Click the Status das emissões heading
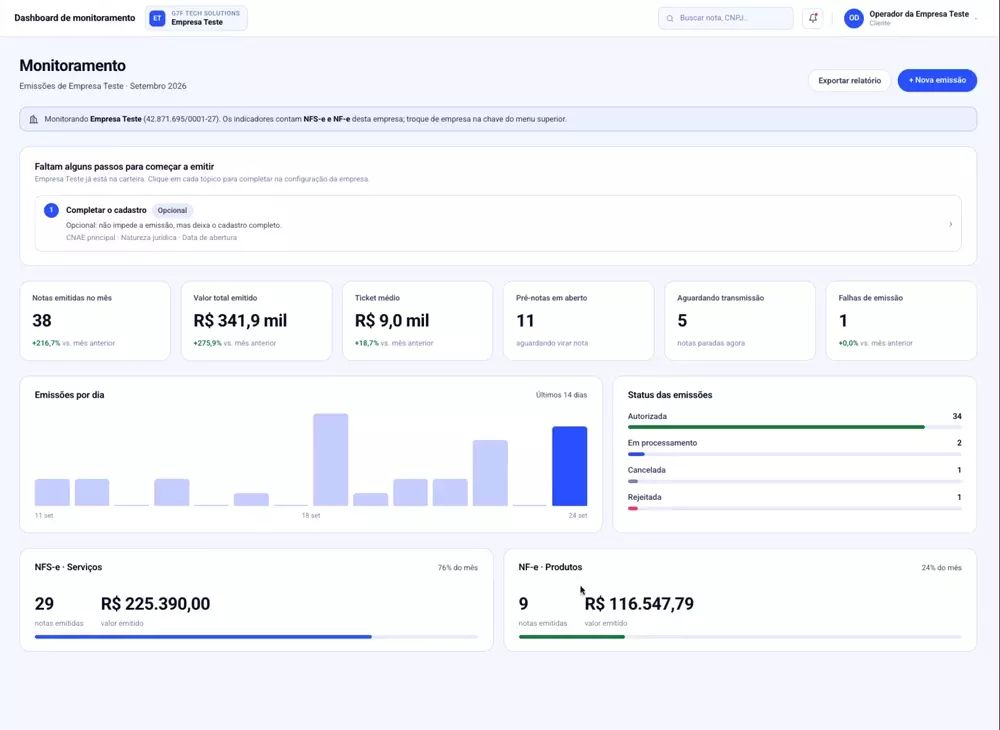The height and width of the screenshot is (730, 1000). pyautogui.click(x=670, y=395)
